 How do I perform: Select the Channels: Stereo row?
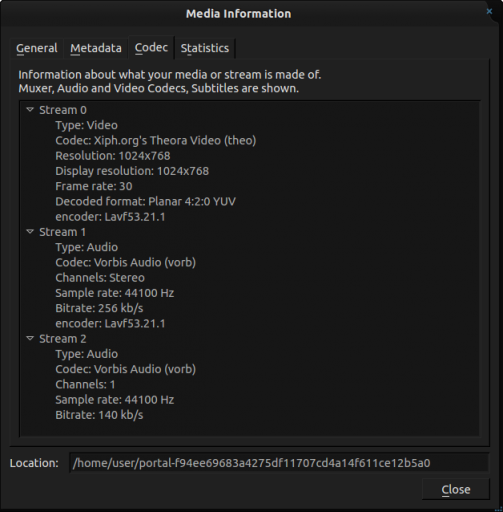click(100, 278)
